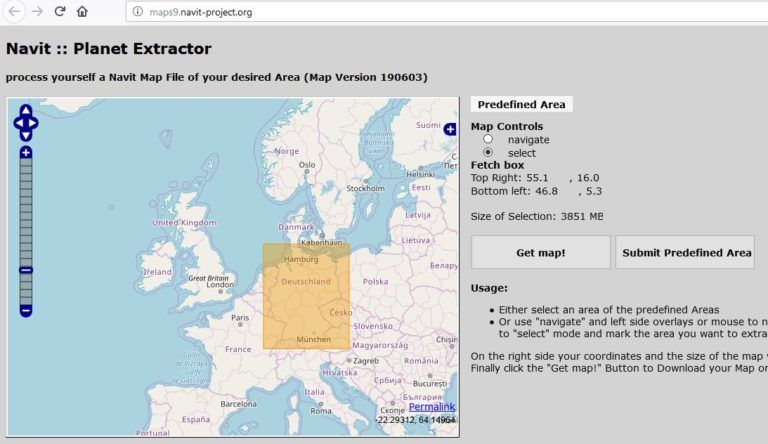Pan the map up with the top arrow
Screen dimensions: 768x444
26,110
